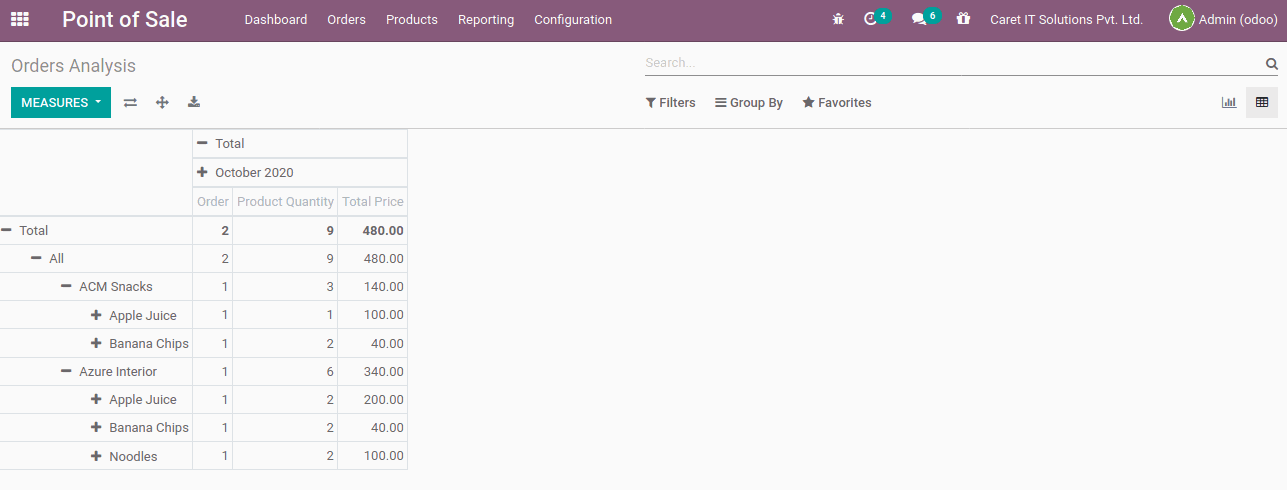Screen dimensions: 1287x490
Task: Open the Reporting menu
Action: pyautogui.click(x=486, y=19)
